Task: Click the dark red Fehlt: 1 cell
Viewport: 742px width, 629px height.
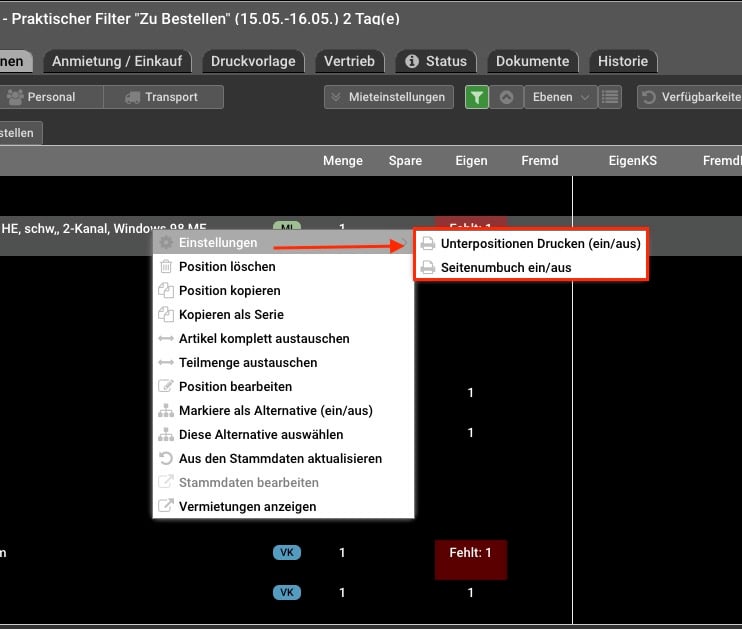Action: (471, 559)
